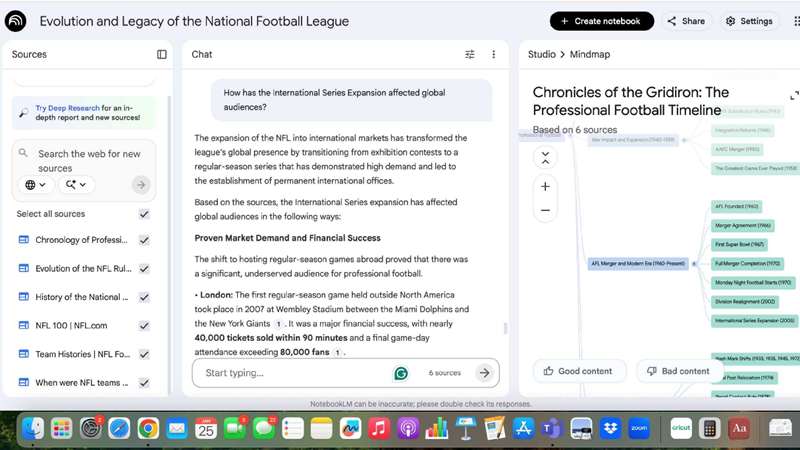The image size is (800, 450).
Task: Open the chat three-dot options menu
Action: click(493, 55)
